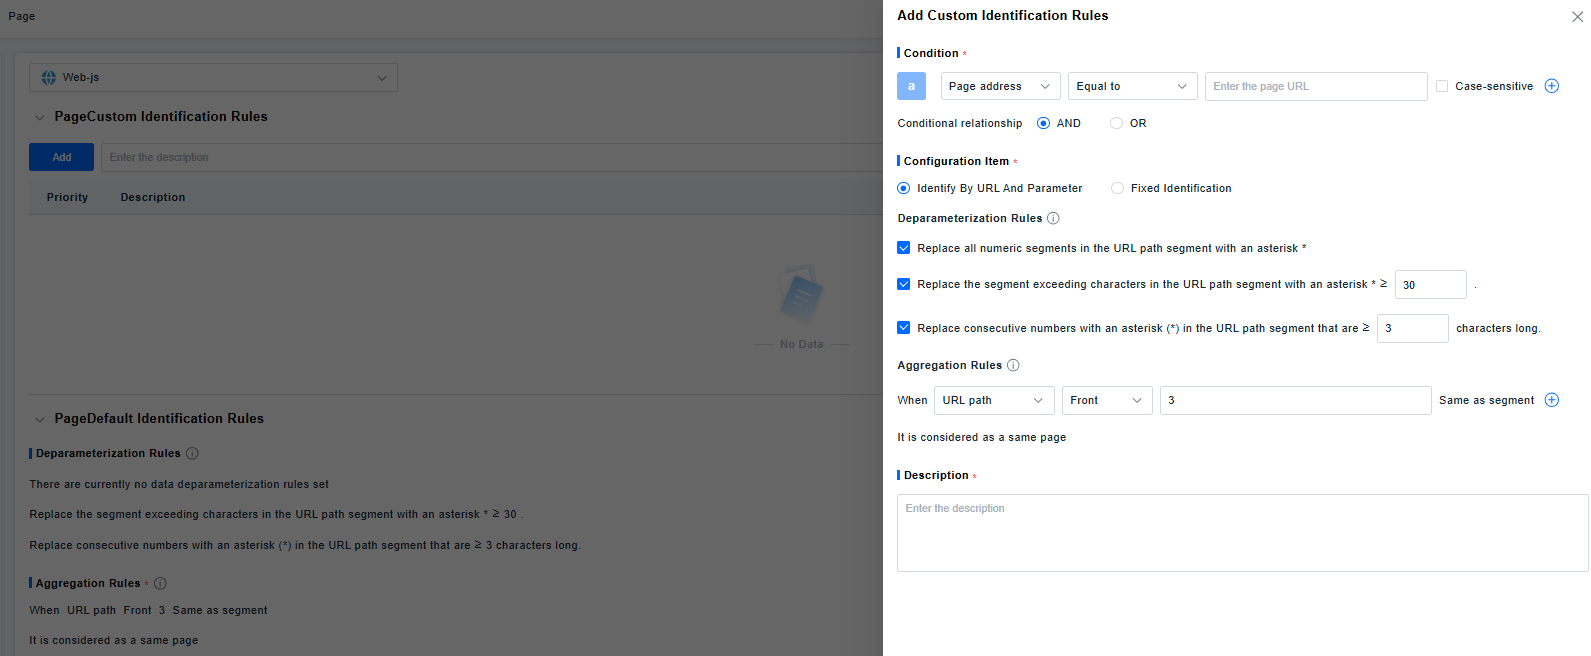Image resolution: width=1591 pixels, height=656 pixels.
Task: Click the blue condition 'a' badge
Action: [x=911, y=86]
